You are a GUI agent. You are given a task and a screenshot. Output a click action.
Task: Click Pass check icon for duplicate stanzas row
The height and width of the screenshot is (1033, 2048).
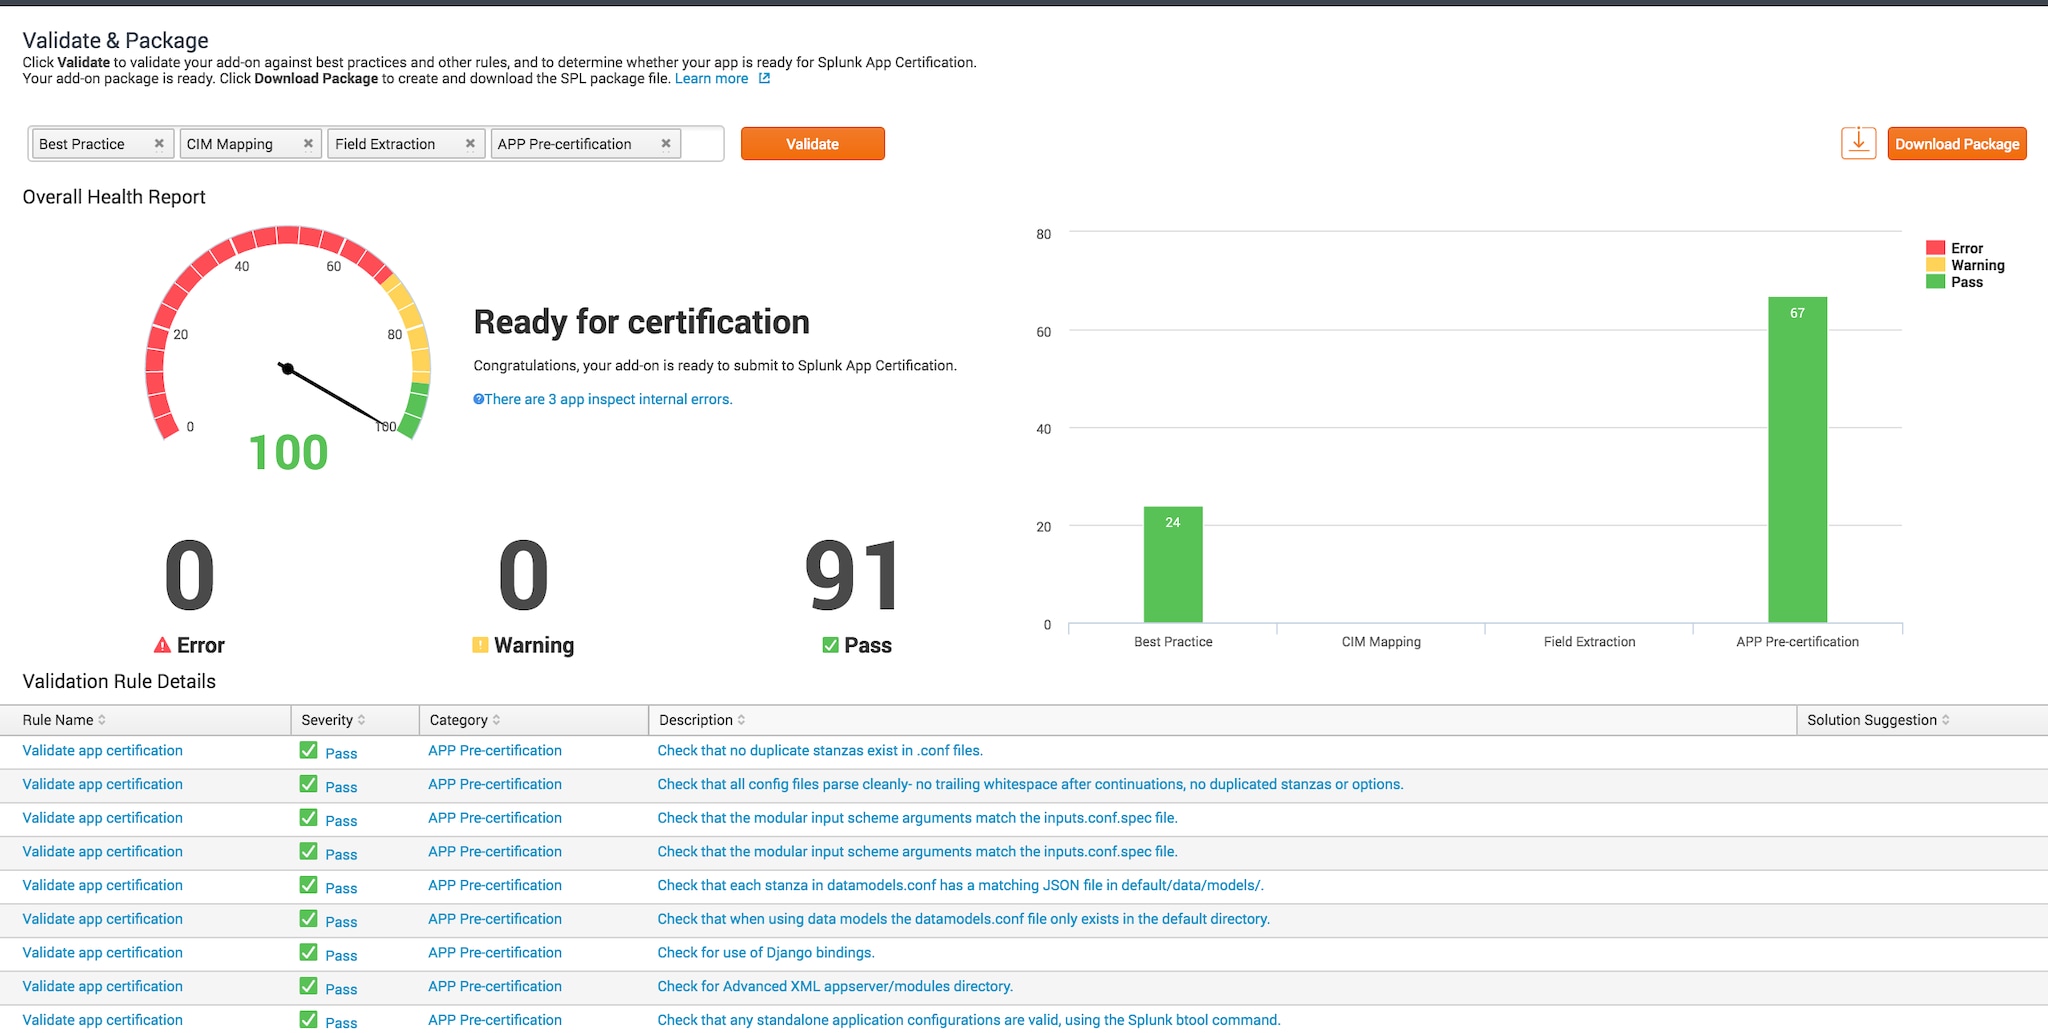pos(308,750)
